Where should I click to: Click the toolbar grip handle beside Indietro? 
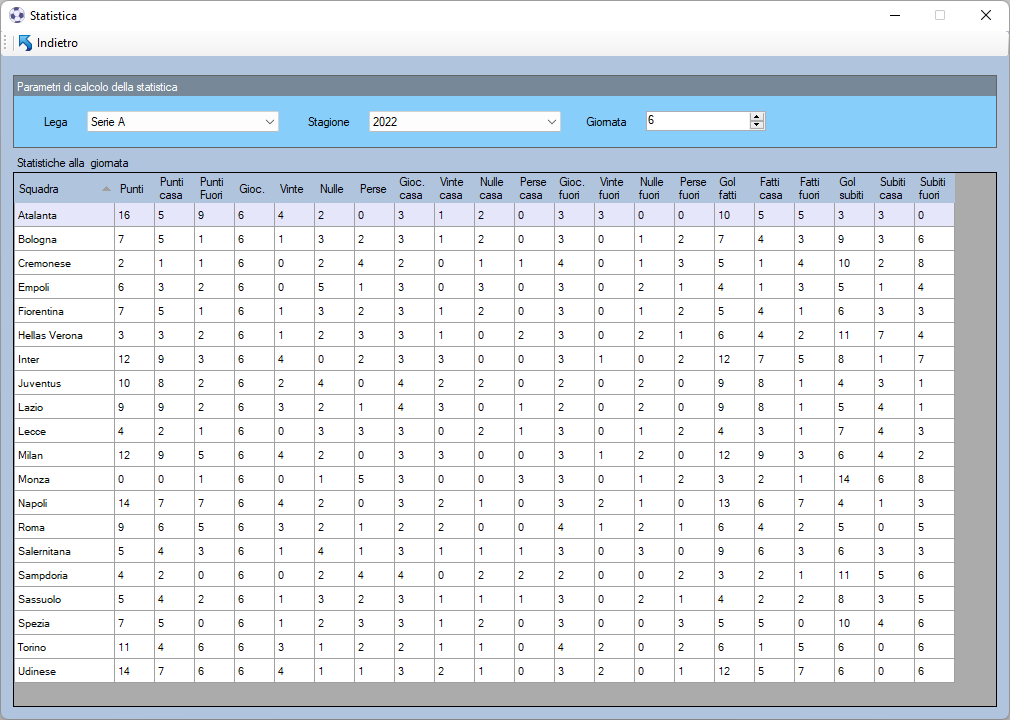click(5, 43)
